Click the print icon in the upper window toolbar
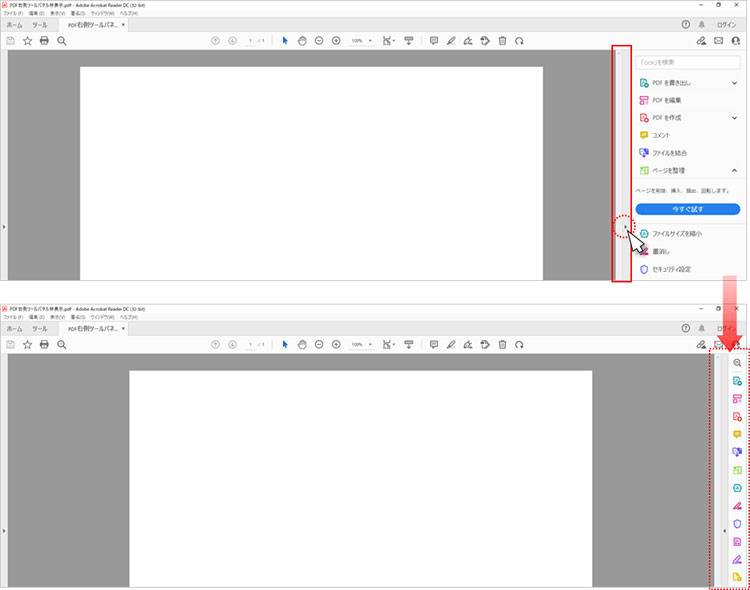750x590 pixels. point(44,41)
